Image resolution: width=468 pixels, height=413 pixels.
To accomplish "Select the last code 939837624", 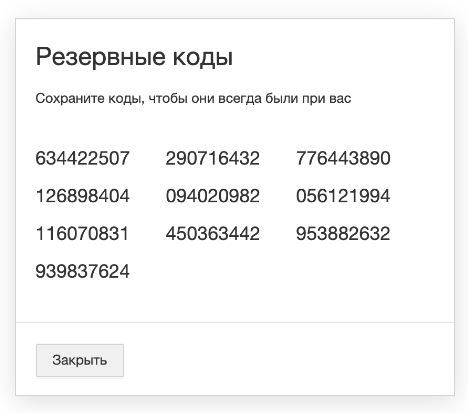I will pyautogui.click(x=82, y=271).
